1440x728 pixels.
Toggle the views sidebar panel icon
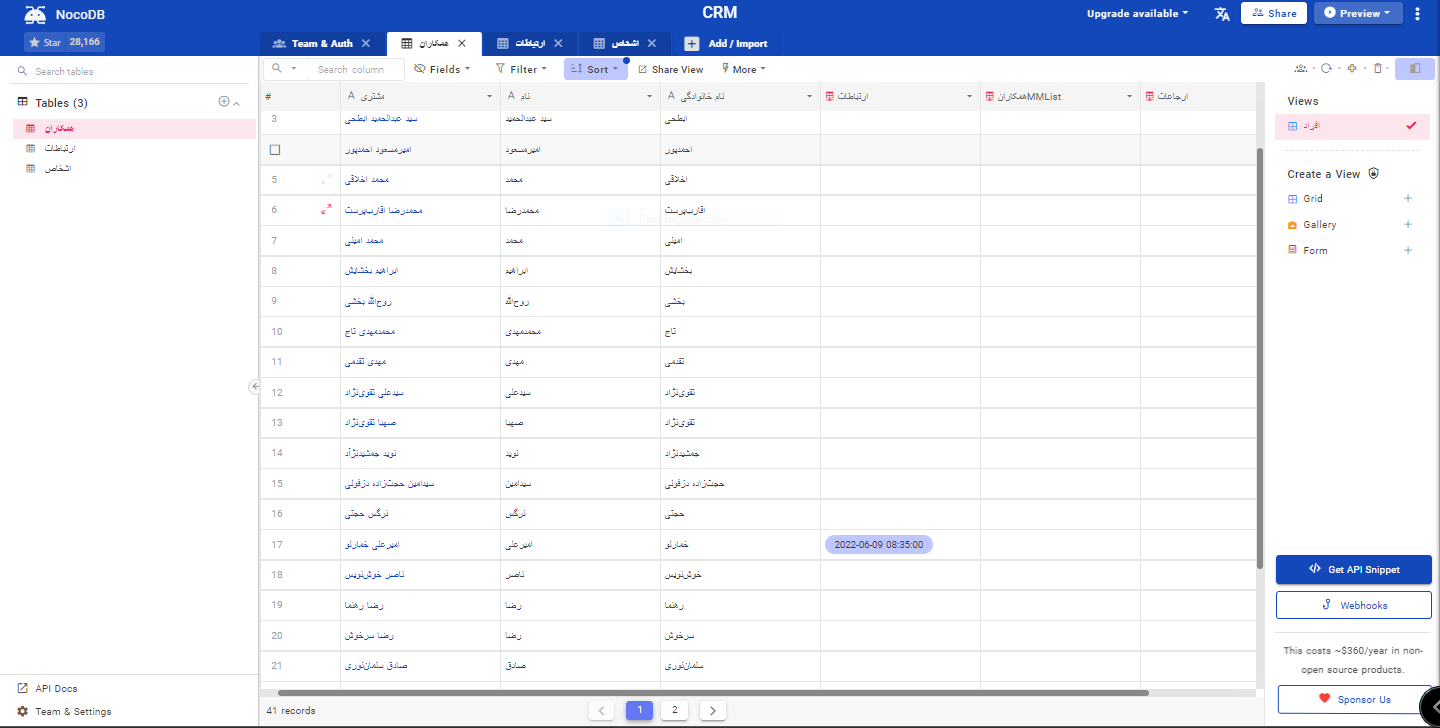[1415, 69]
